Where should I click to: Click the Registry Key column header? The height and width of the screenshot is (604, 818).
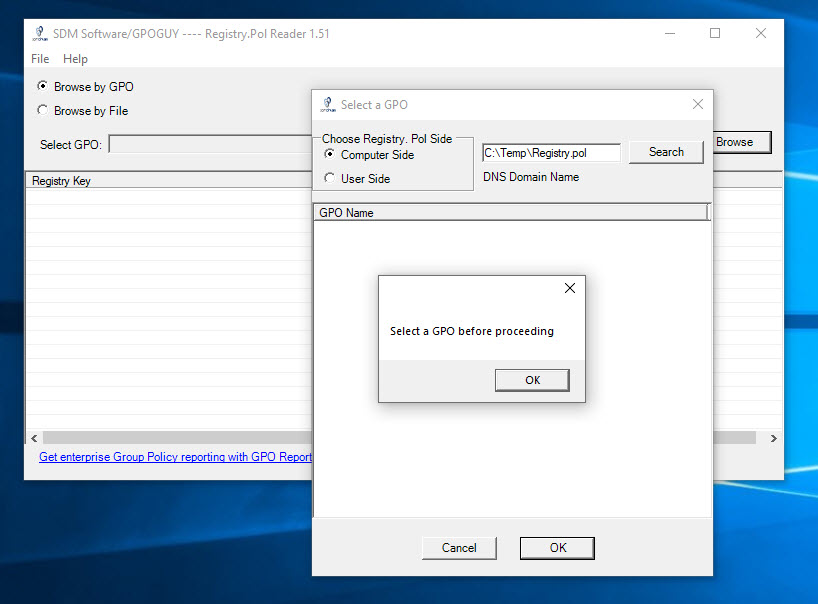coord(169,180)
